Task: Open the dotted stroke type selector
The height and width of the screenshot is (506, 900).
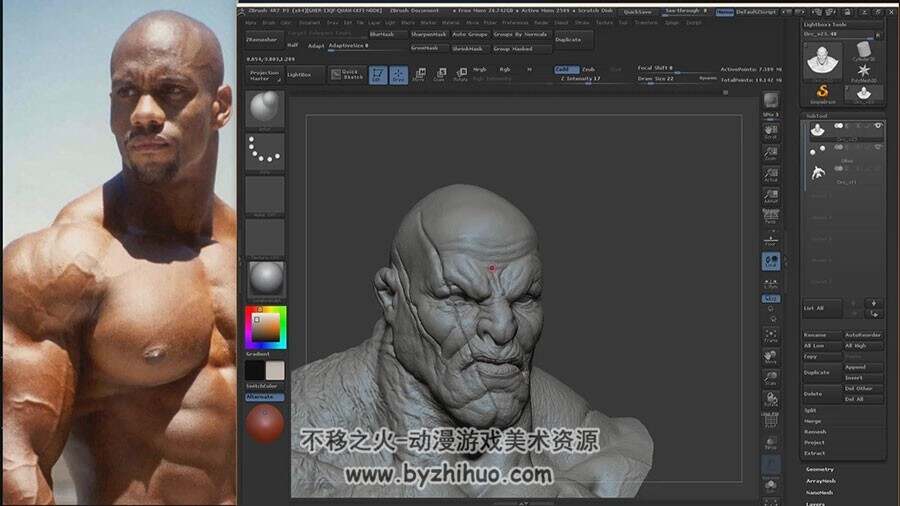Action: [x=265, y=152]
